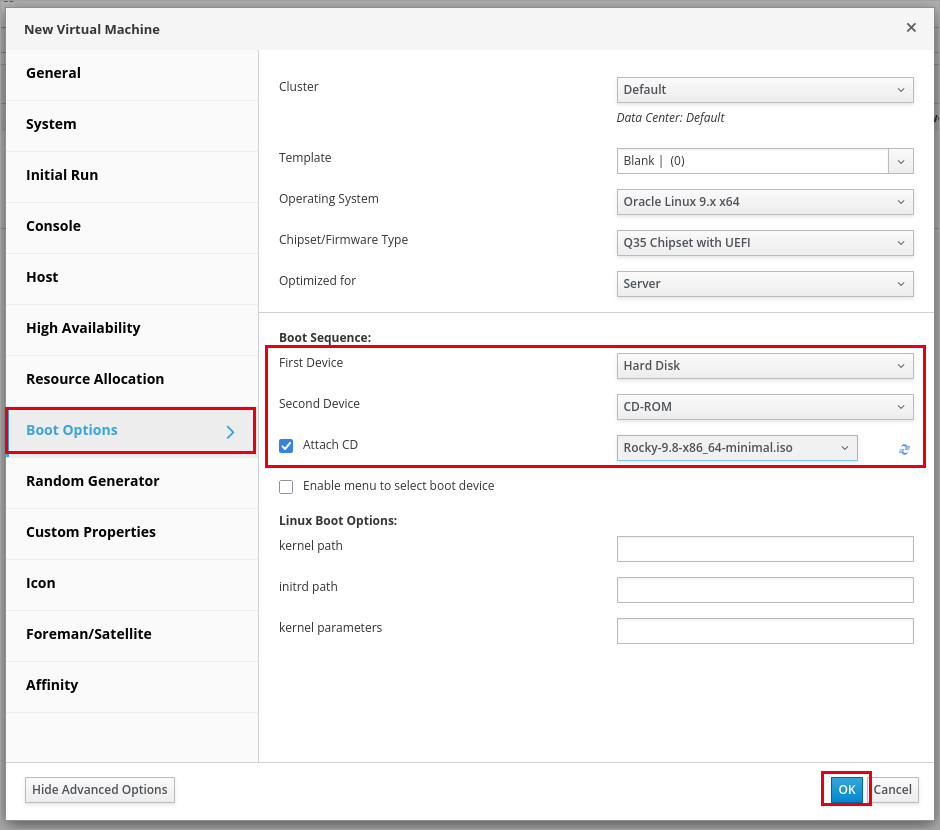Go to the Initial Run tab
Image resolution: width=940 pixels, height=830 pixels.
click(x=132, y=177)
